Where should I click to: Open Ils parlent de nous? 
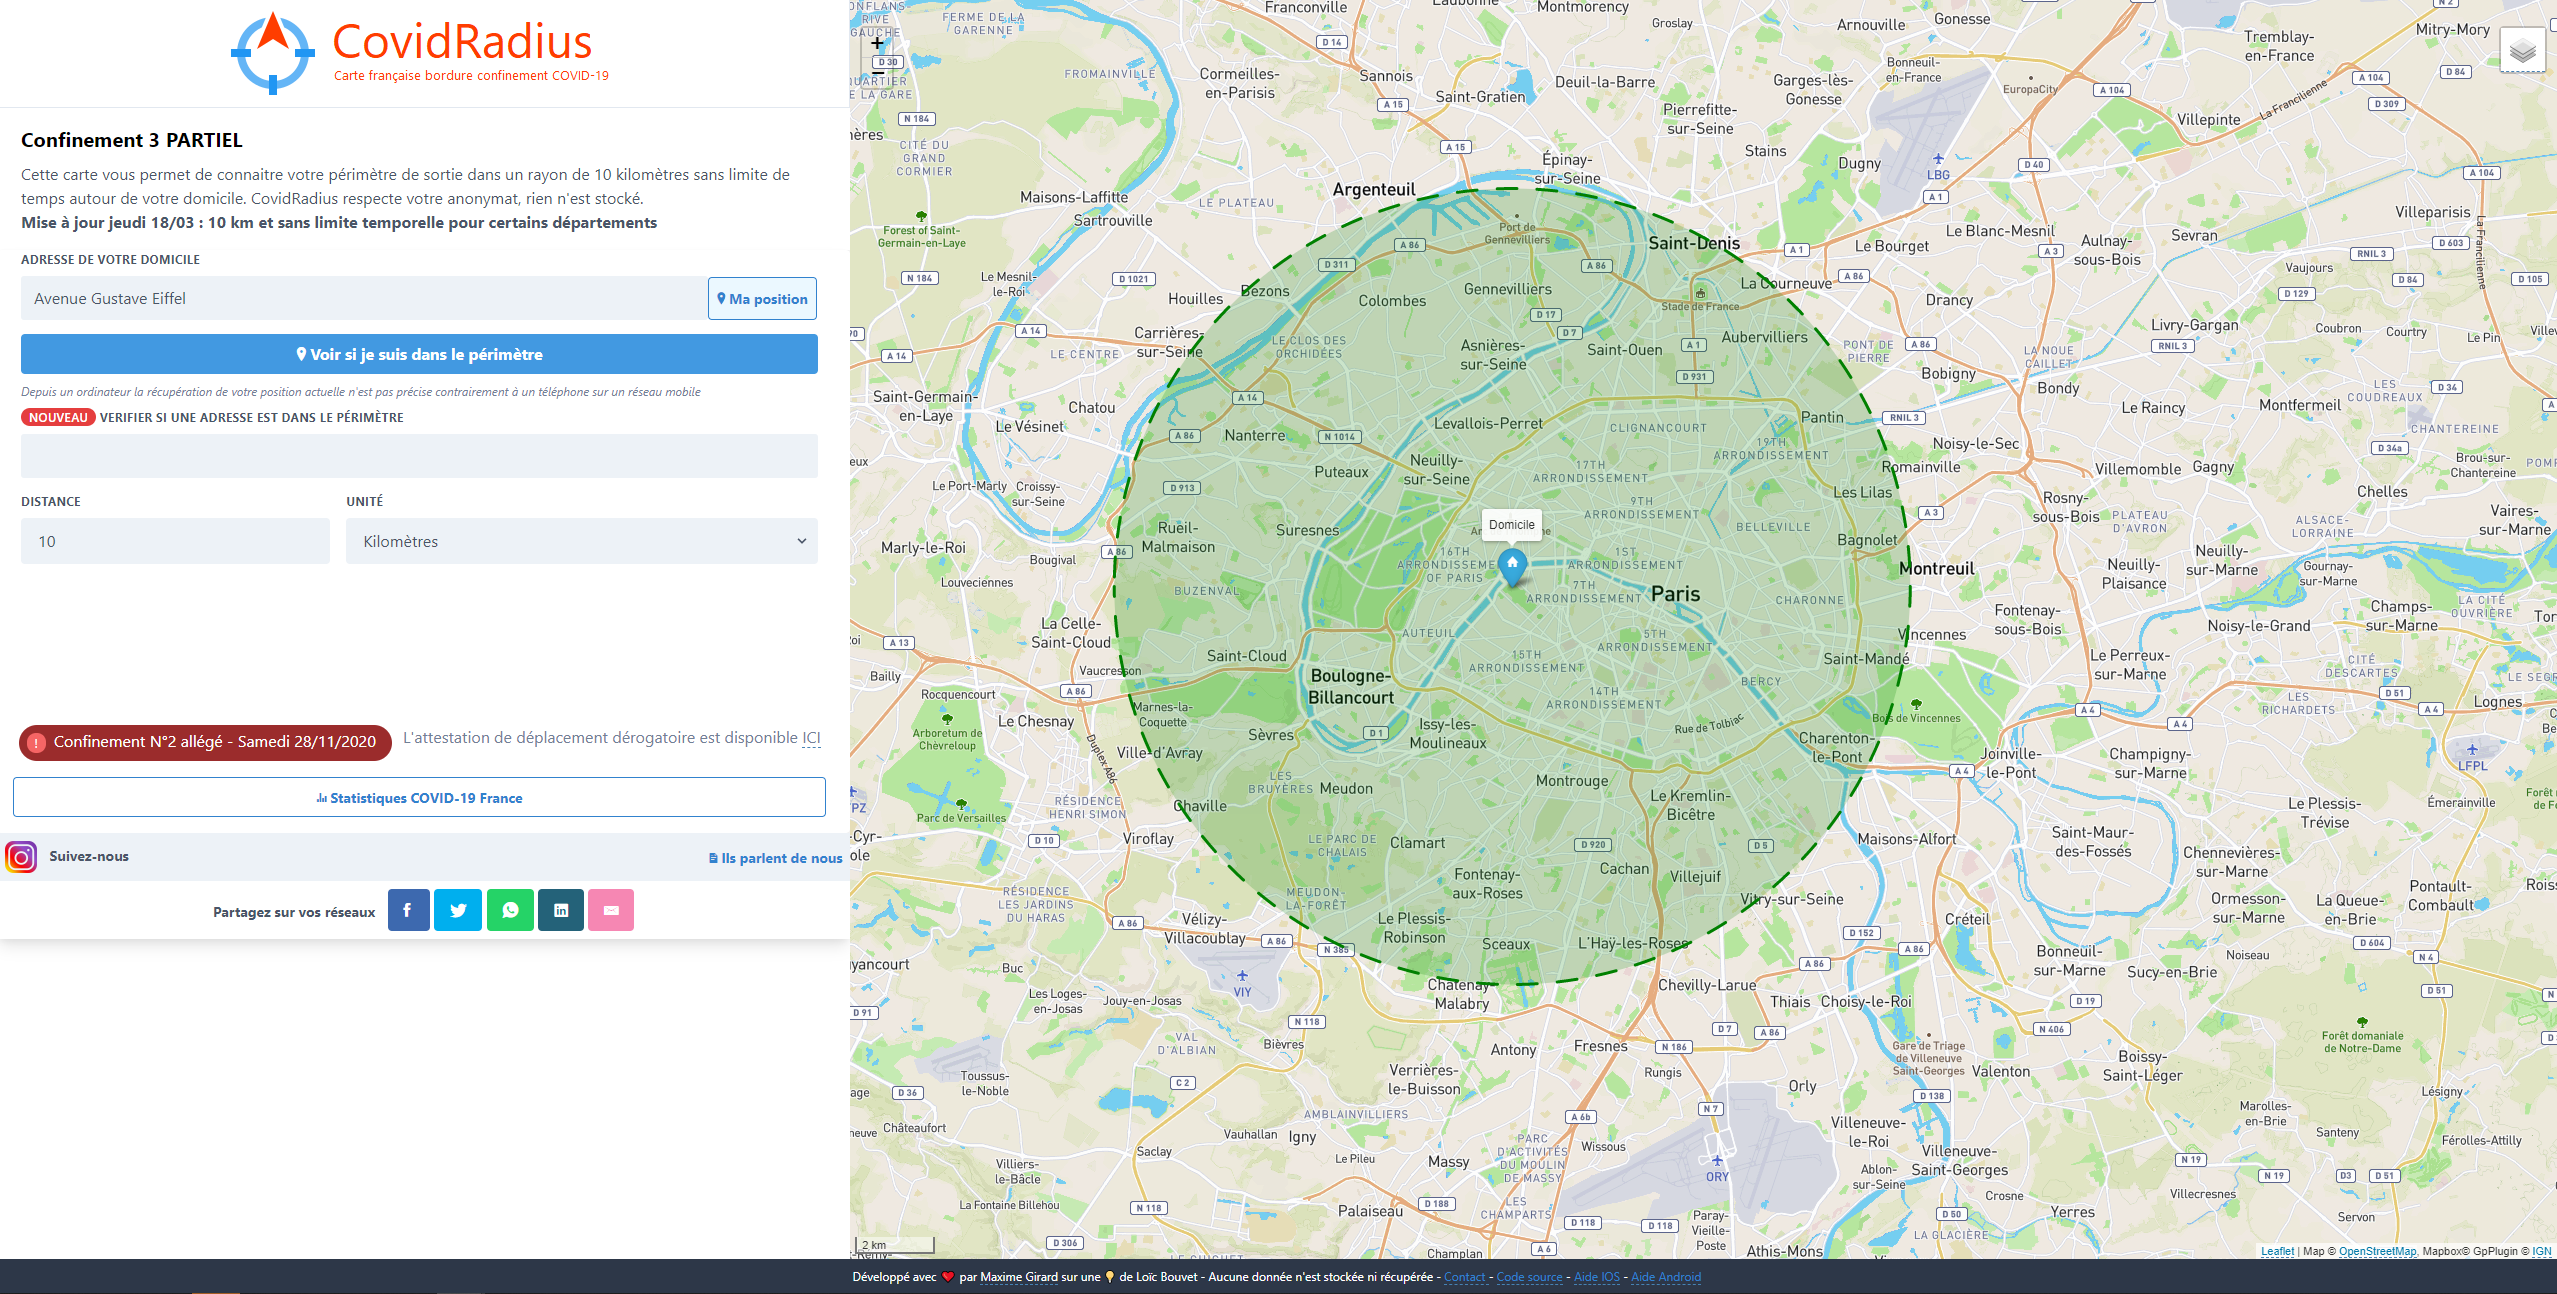(x=775, y=858)
